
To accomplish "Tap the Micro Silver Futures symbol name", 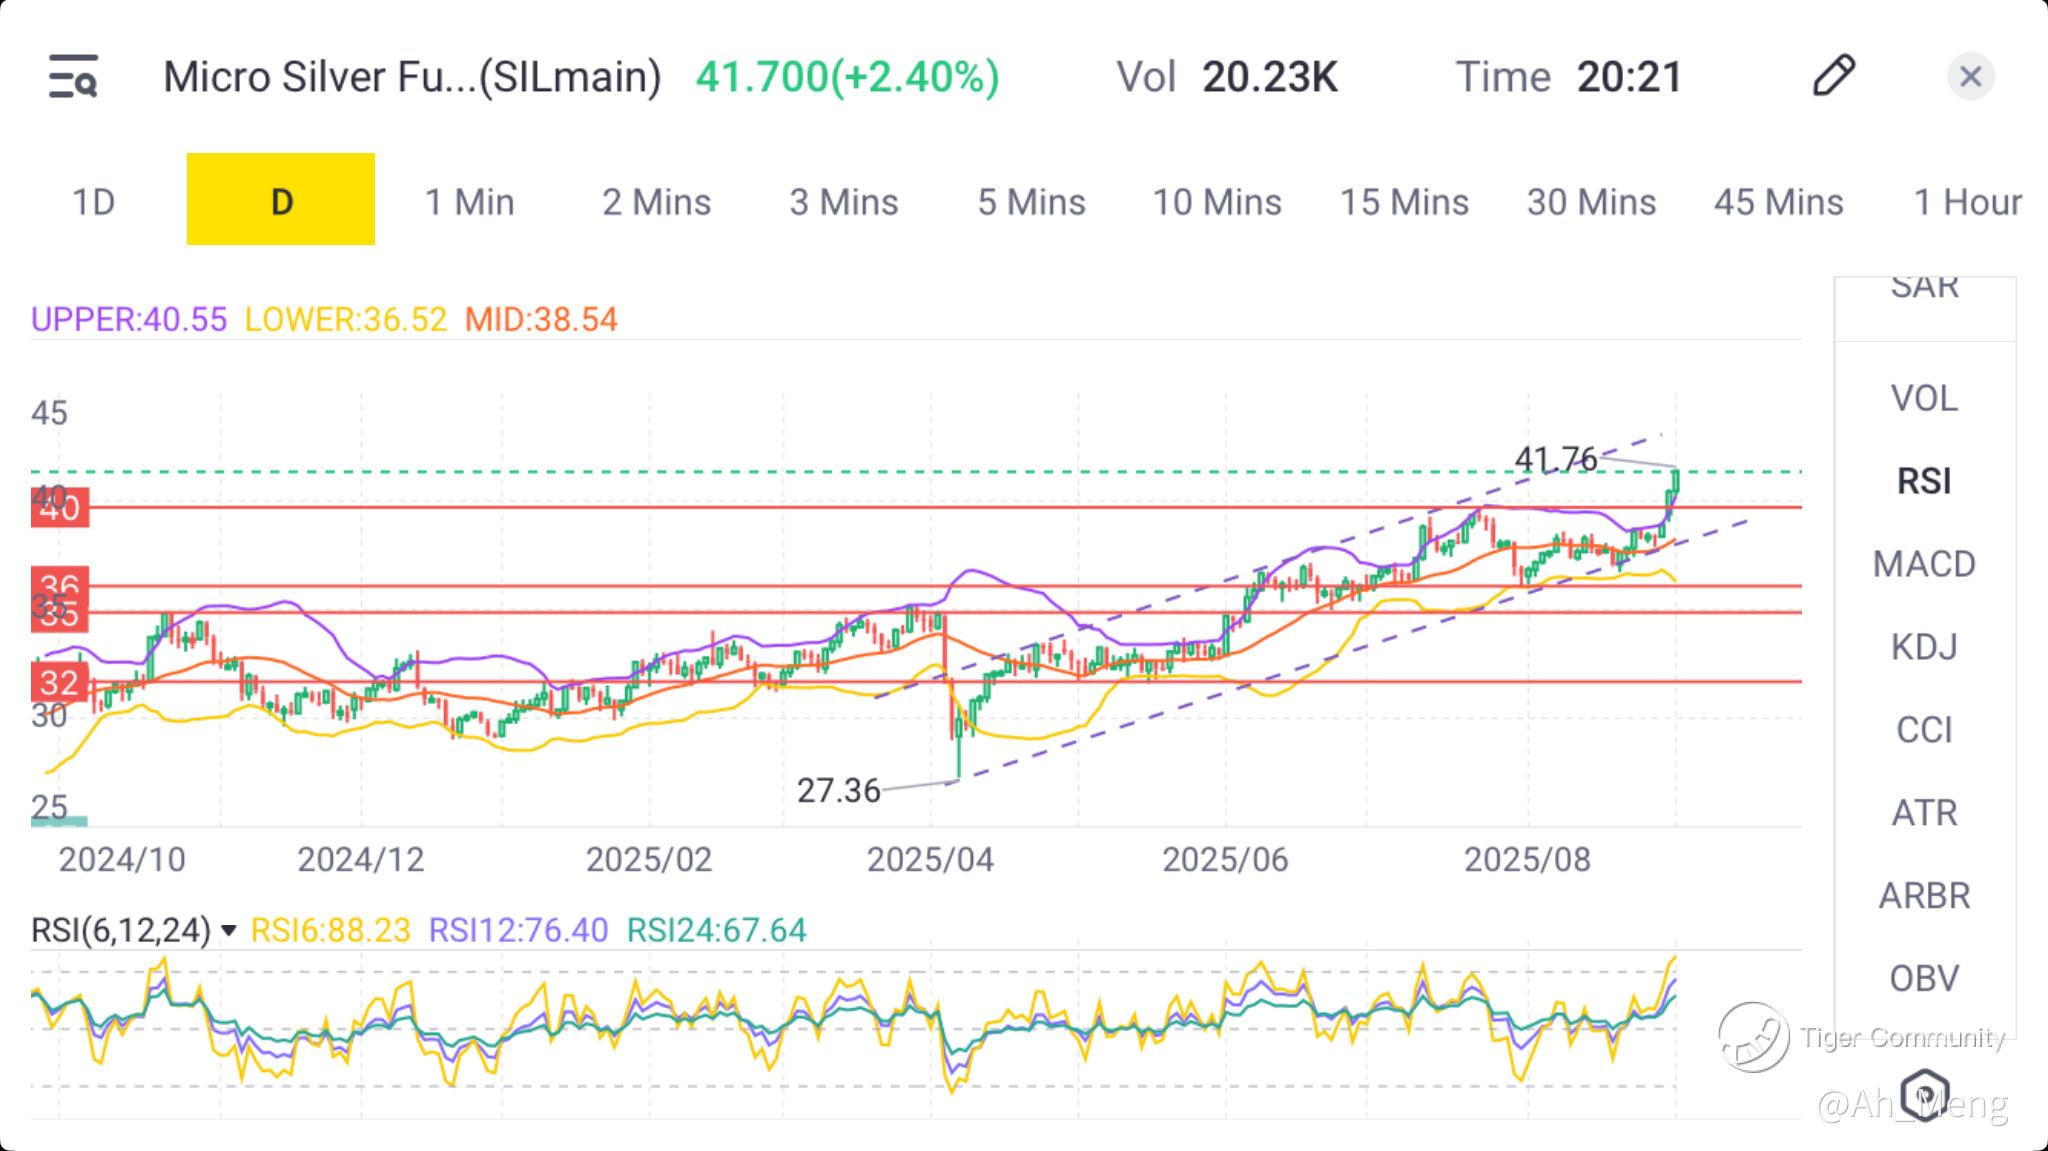I will pos(411,77).
